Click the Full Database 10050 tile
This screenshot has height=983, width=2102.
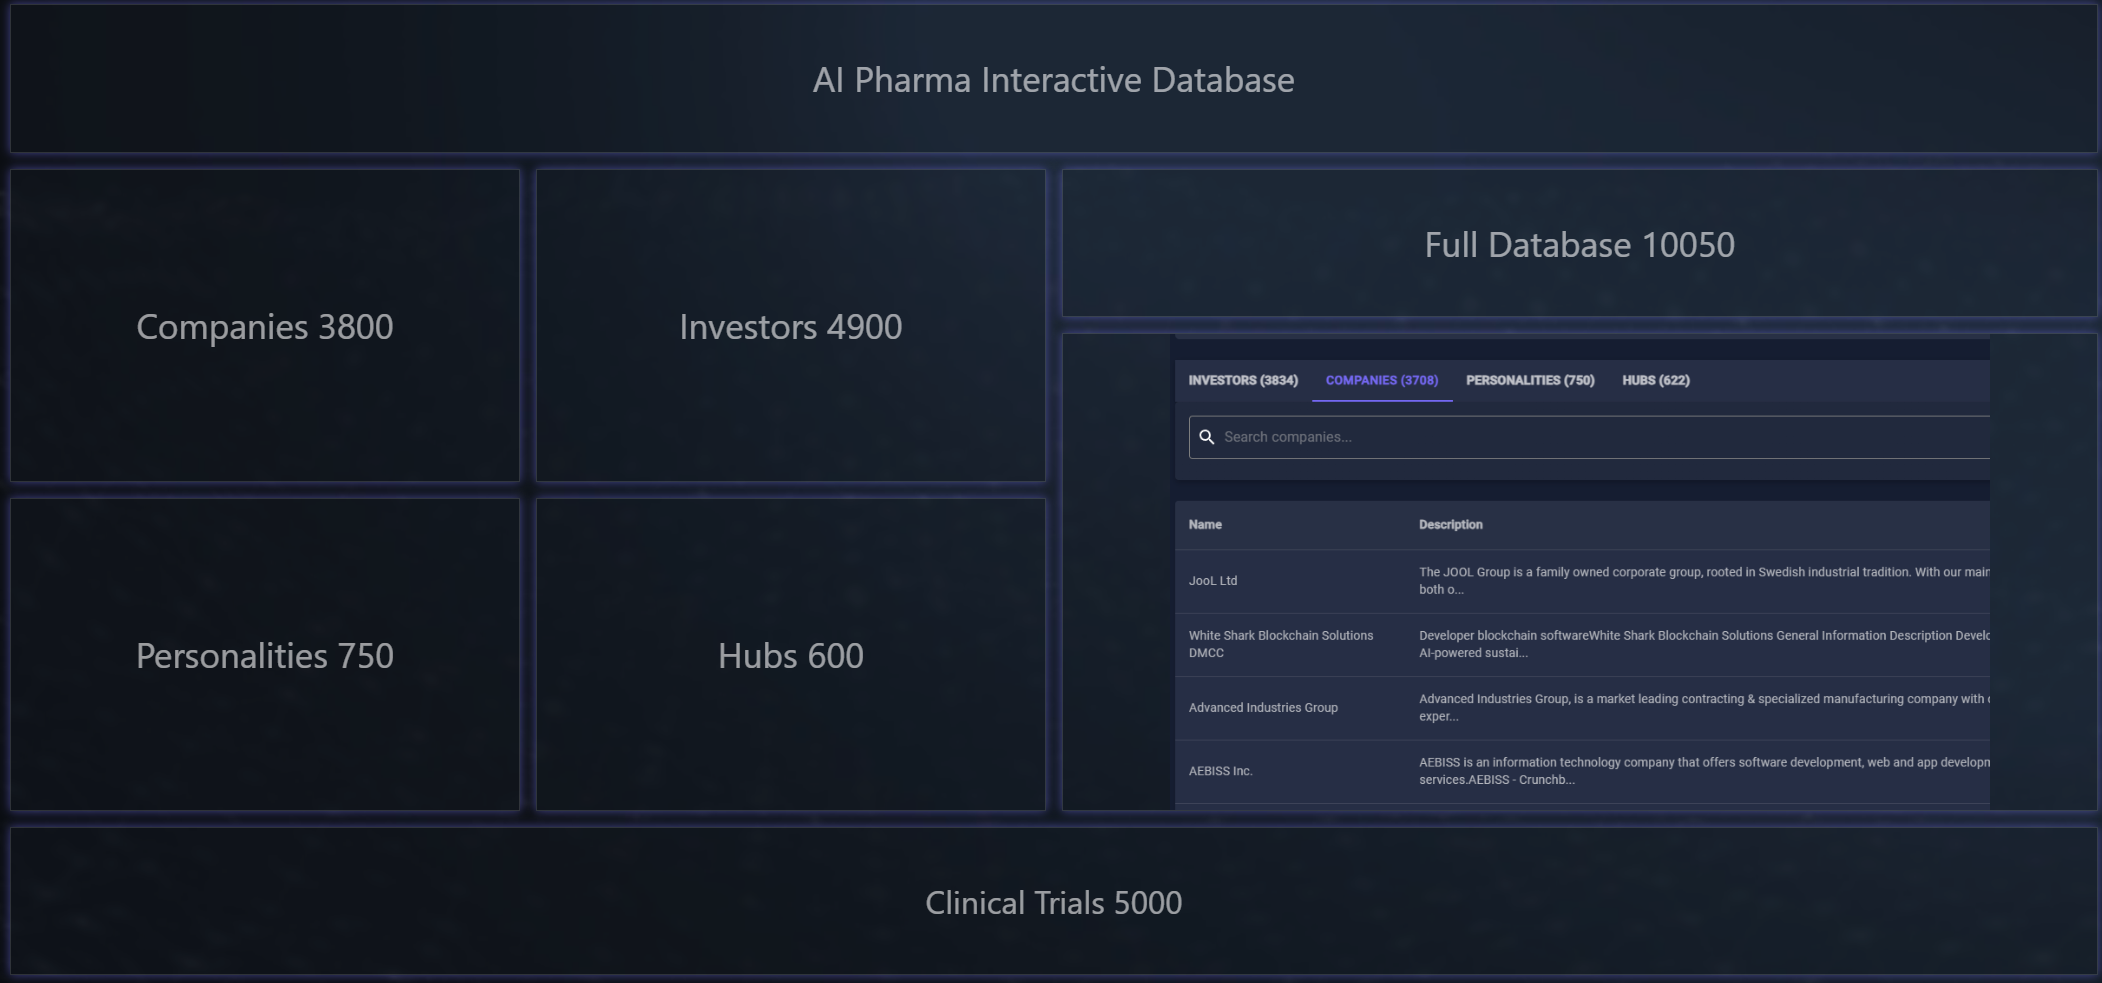[1579, 245]
